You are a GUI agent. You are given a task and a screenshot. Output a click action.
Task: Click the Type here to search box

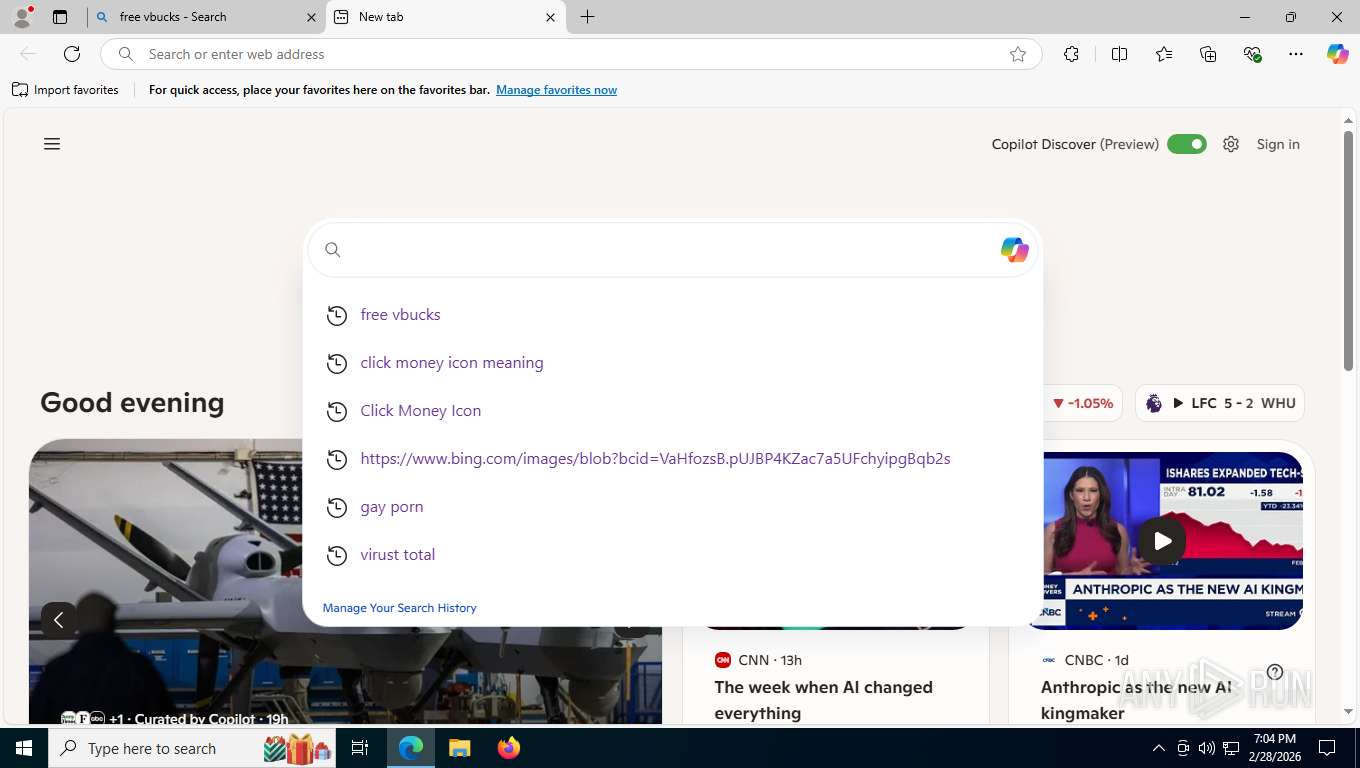(192, 748)
